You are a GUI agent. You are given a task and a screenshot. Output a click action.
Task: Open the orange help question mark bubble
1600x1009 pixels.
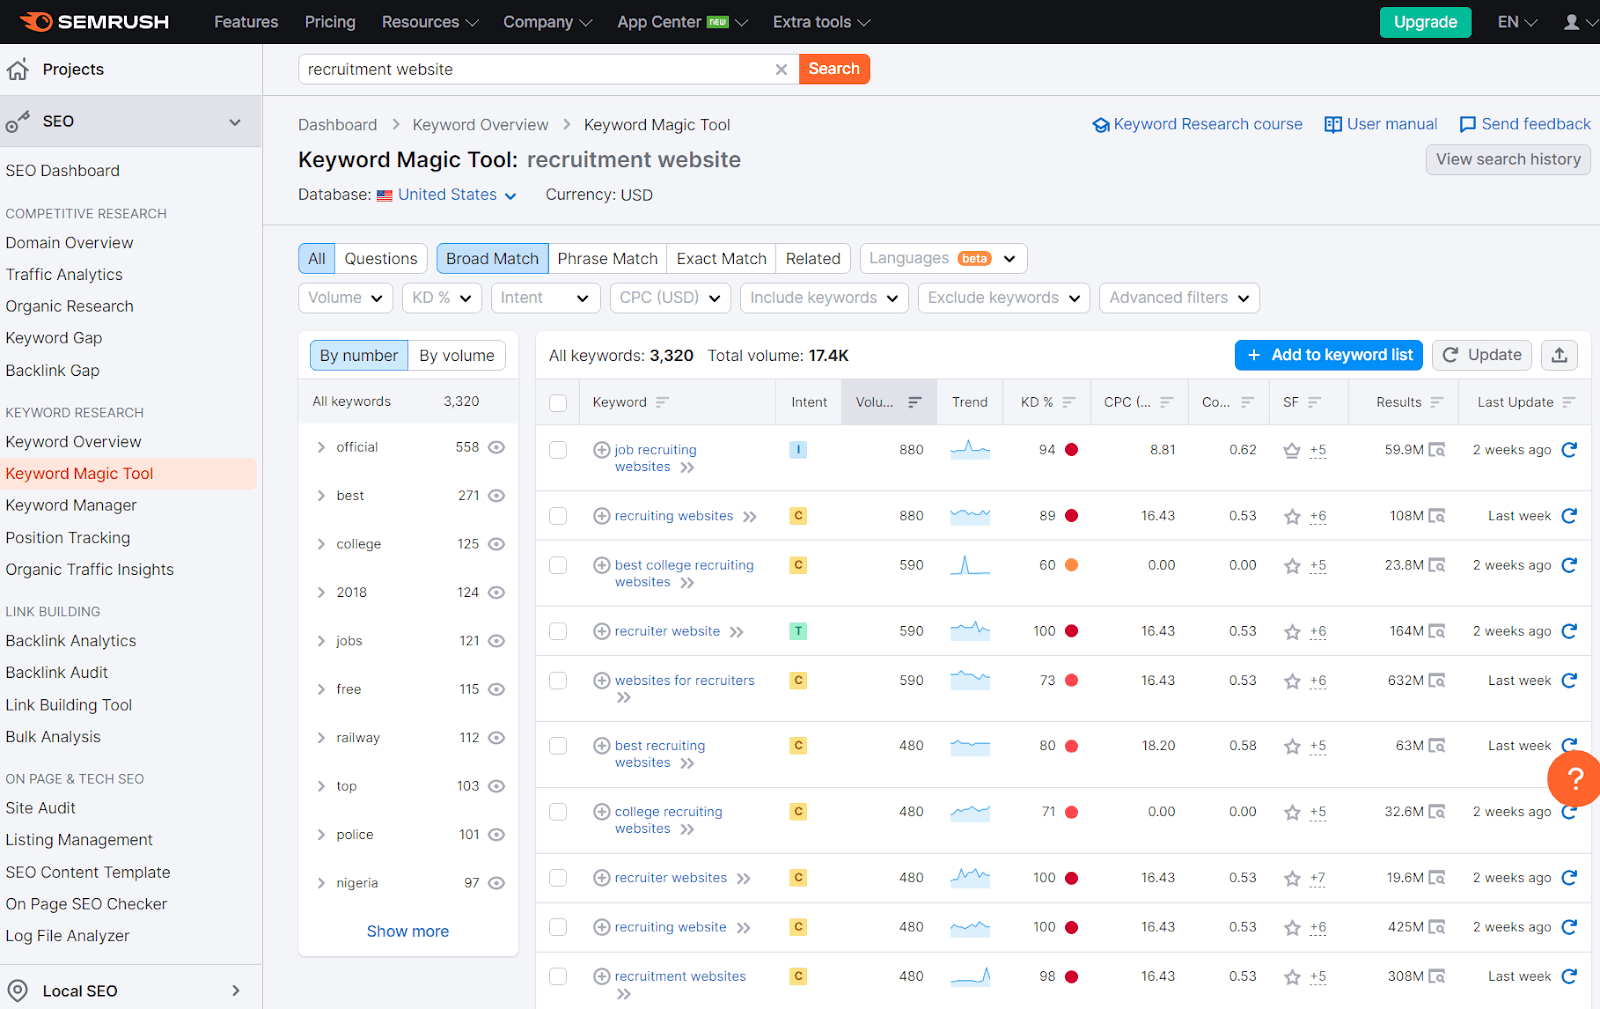(x=1573, y=779)
